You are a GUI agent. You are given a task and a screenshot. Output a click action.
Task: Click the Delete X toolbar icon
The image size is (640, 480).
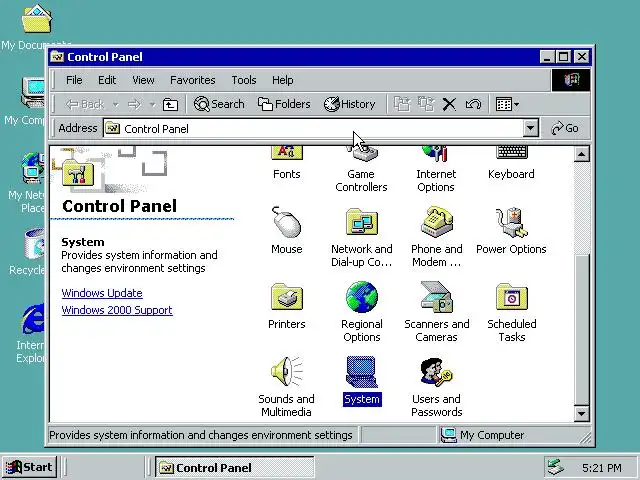449,104
